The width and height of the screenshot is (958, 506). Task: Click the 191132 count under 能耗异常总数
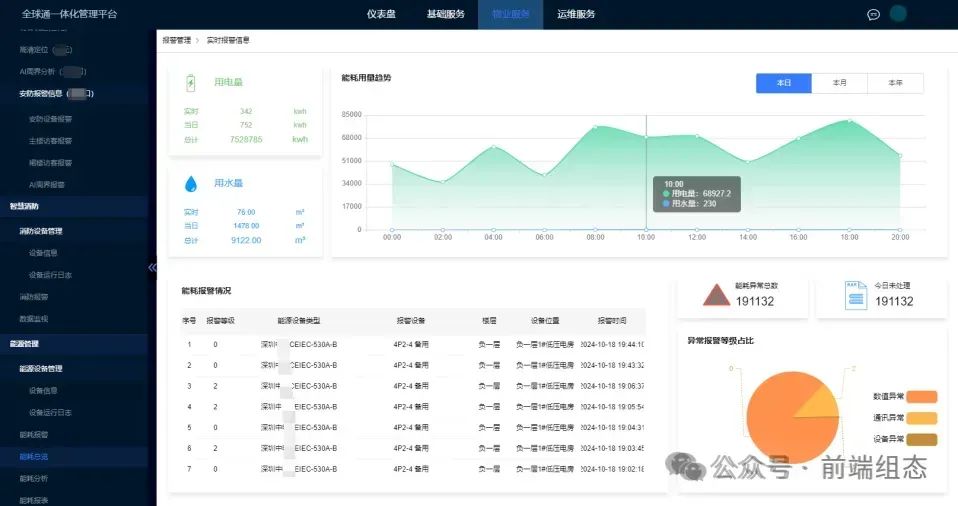[x=755, y=301]
